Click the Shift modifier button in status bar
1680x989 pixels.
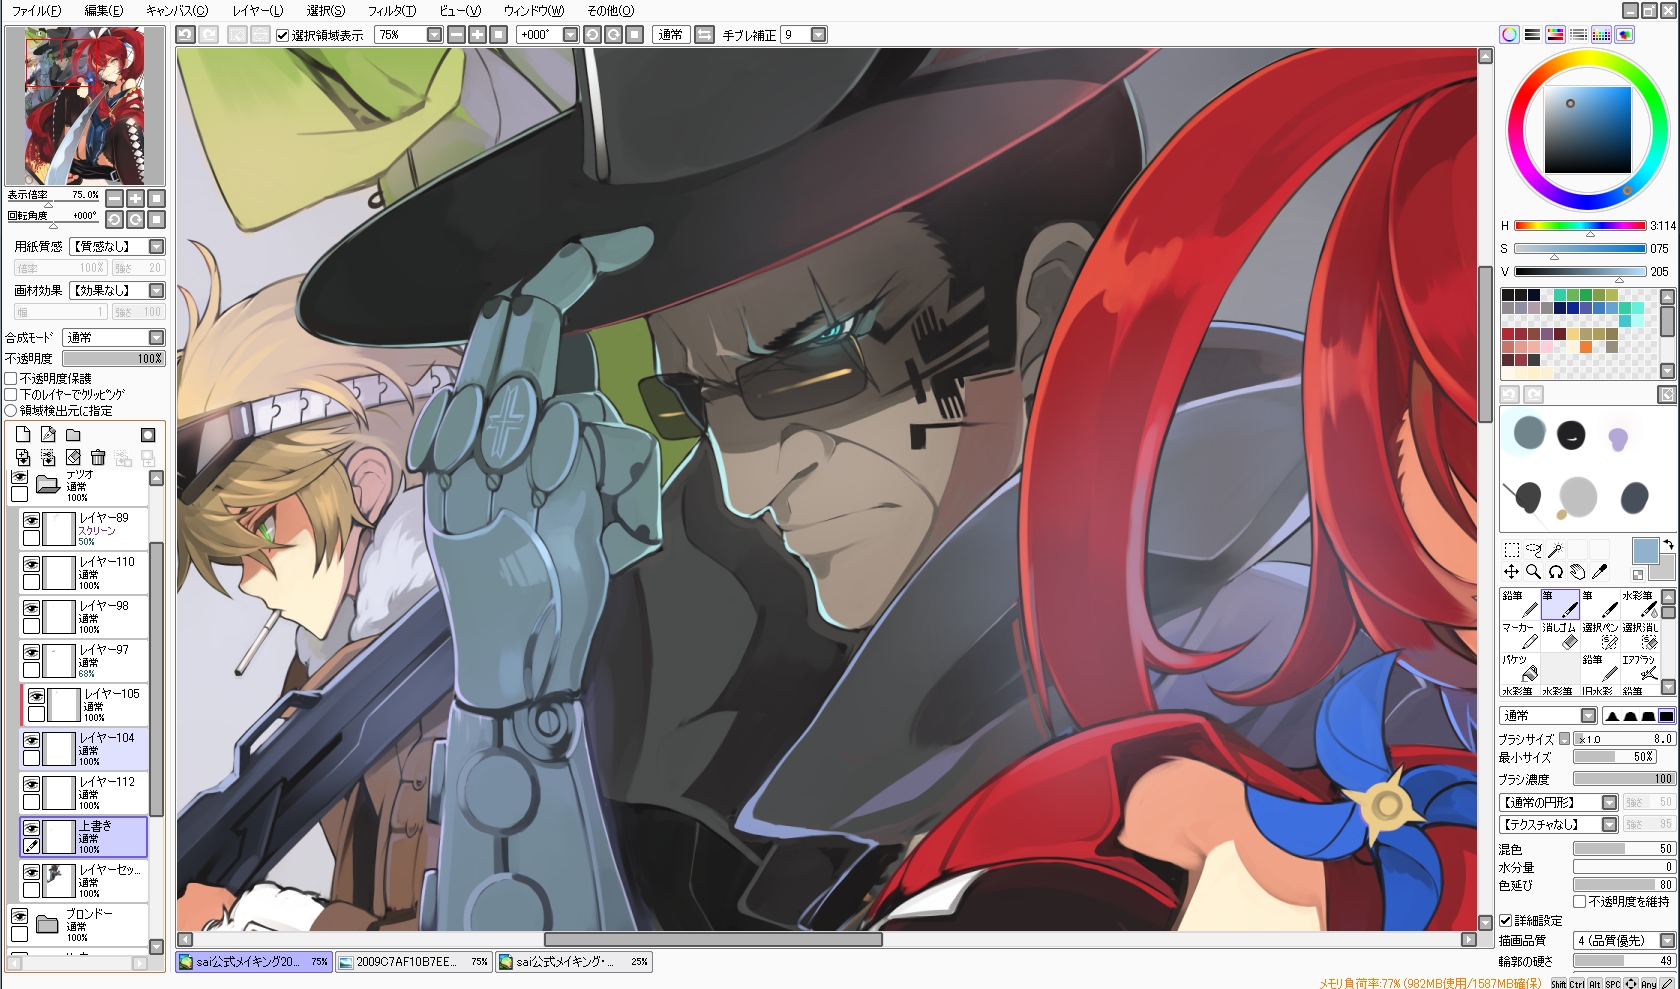click(1558, 984)
